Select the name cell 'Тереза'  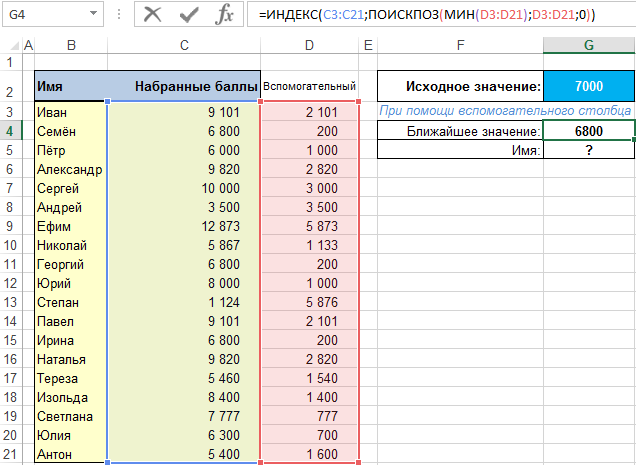(71, 378)
